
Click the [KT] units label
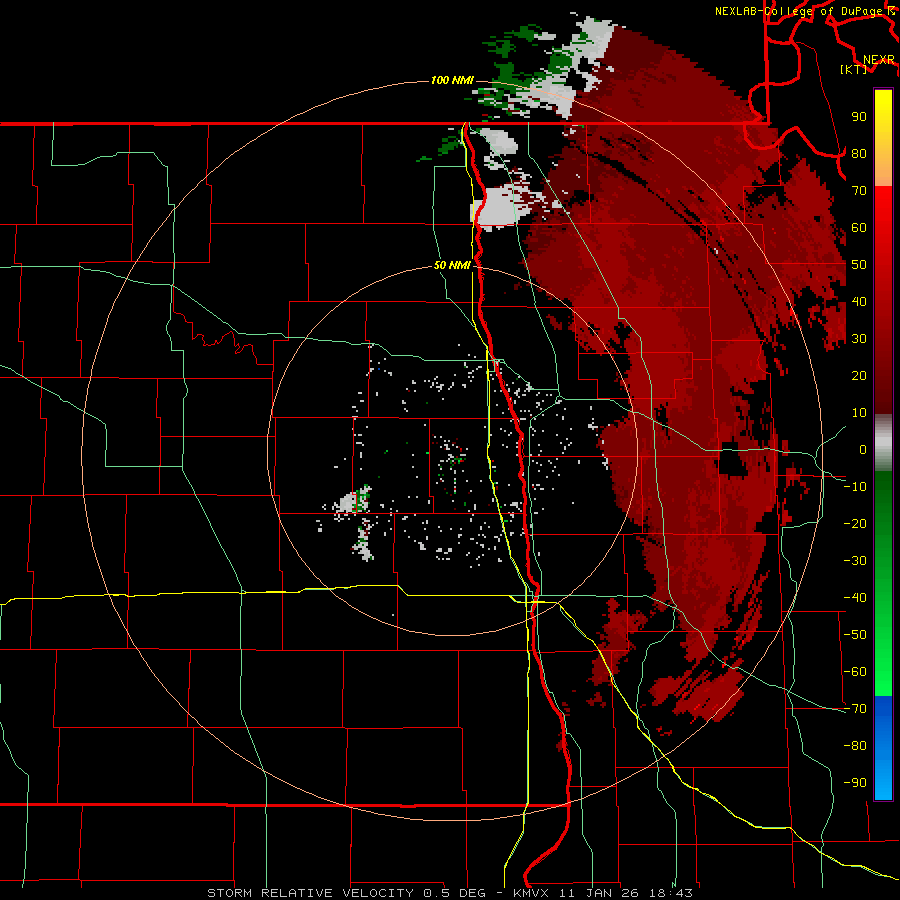coord(854,69)
